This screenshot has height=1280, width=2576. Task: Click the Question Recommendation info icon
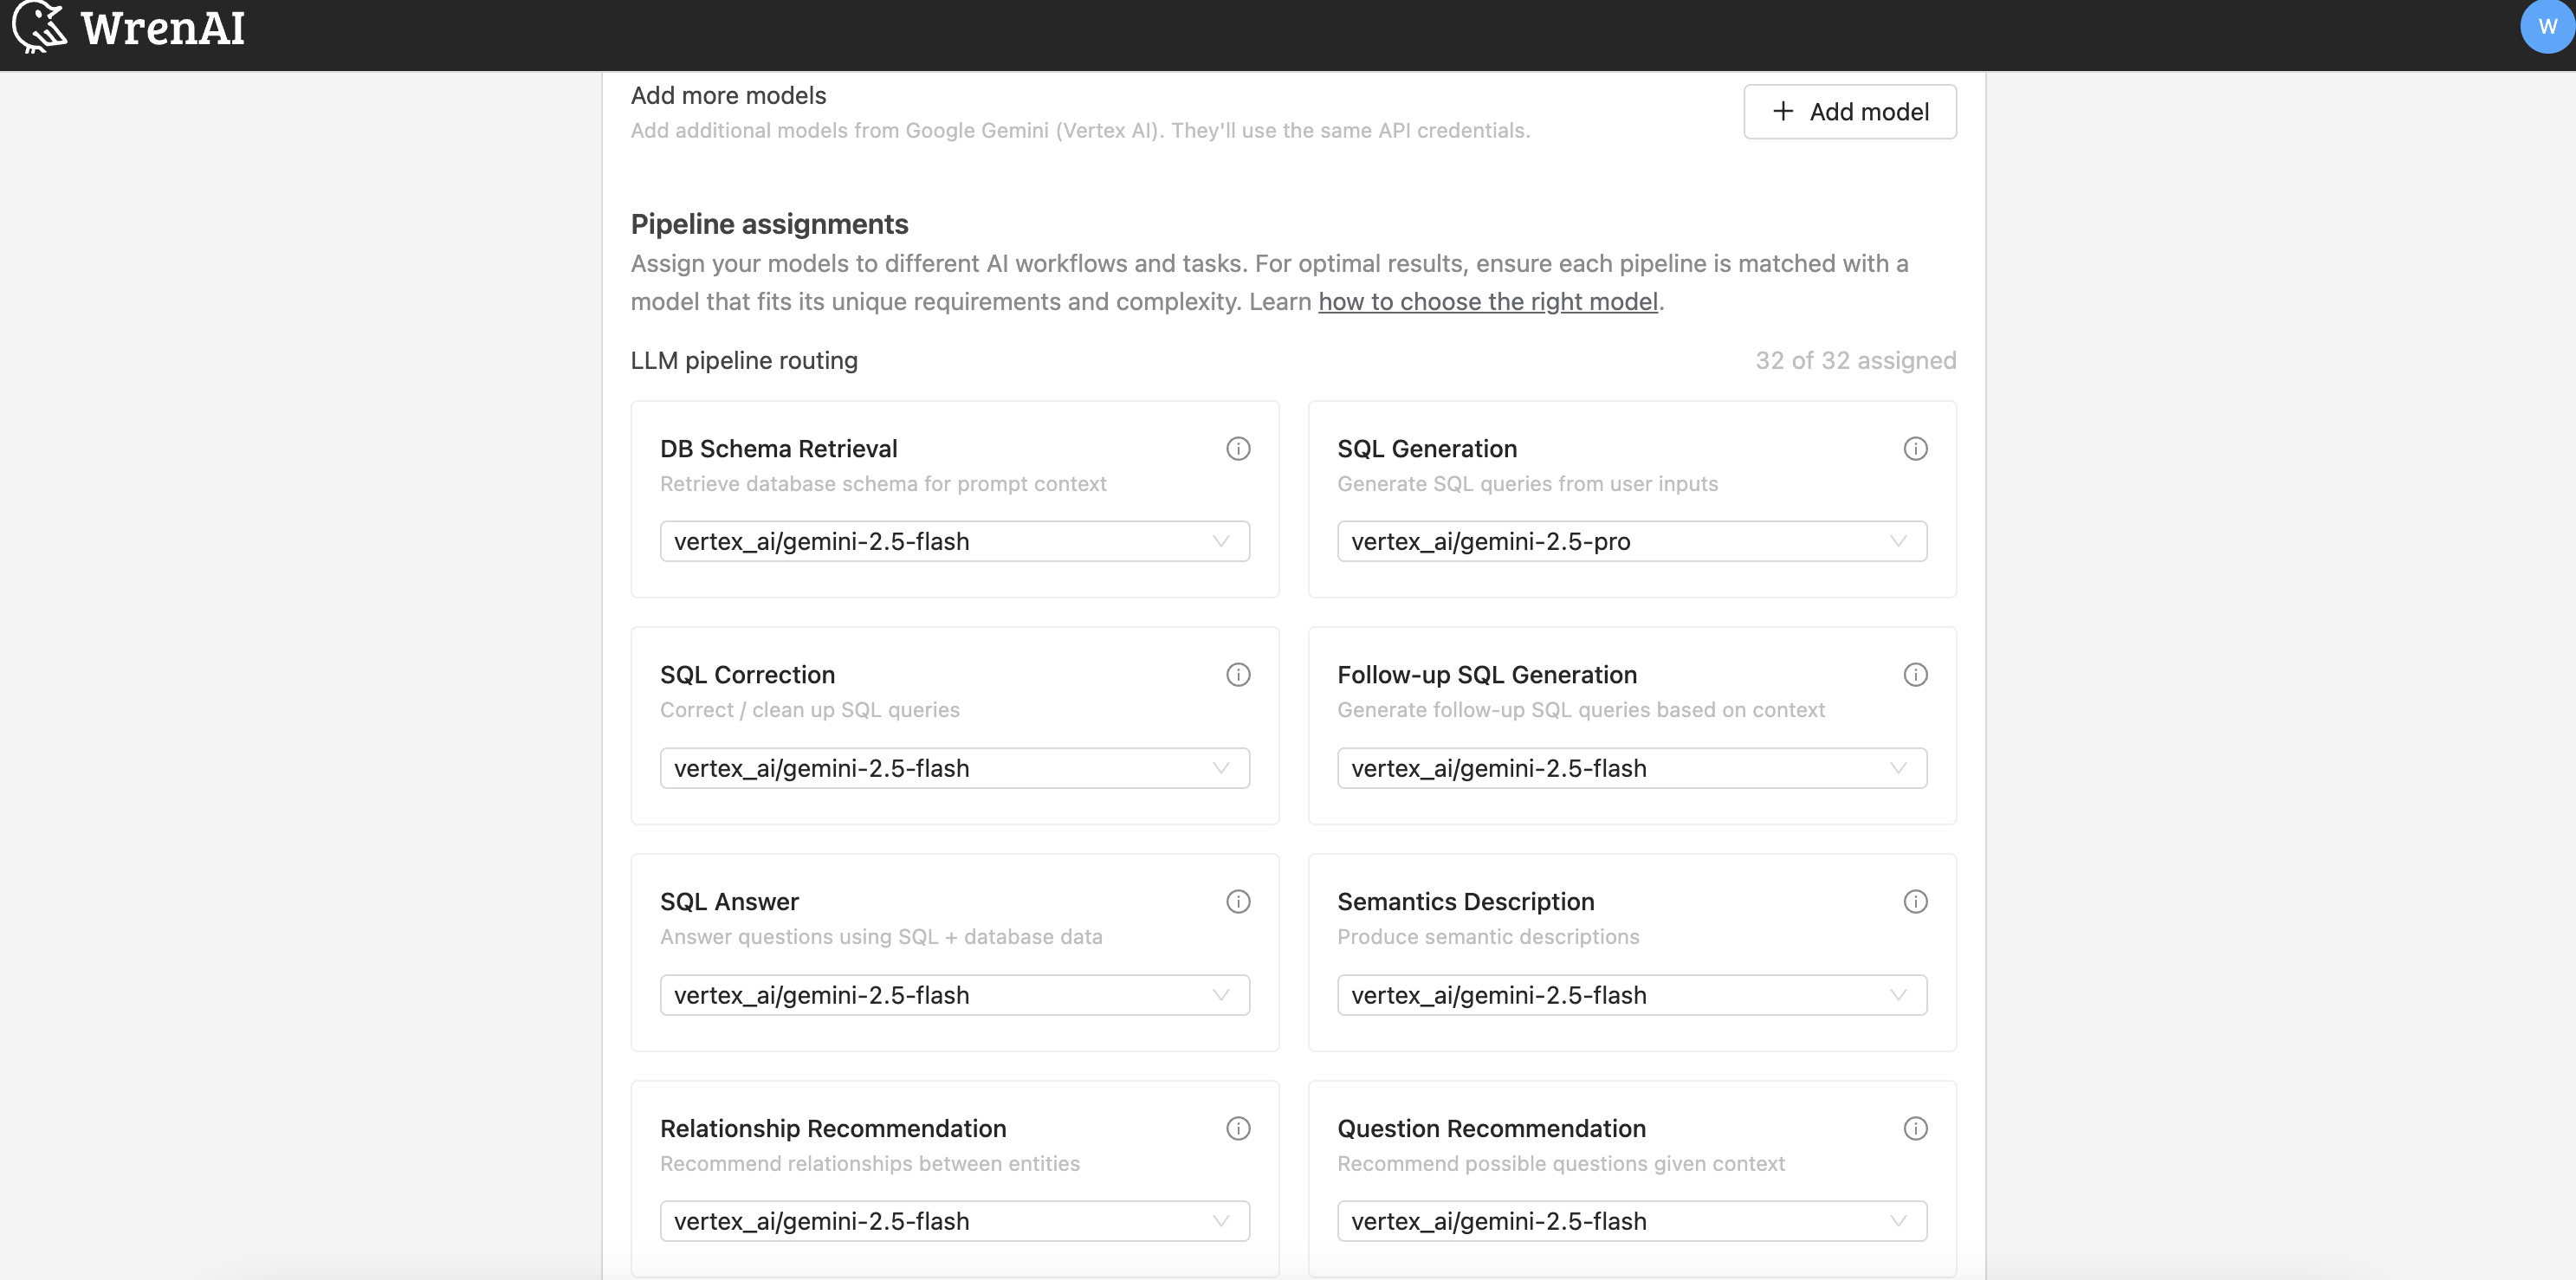pyautogui.click(x=1915, y=1128)
